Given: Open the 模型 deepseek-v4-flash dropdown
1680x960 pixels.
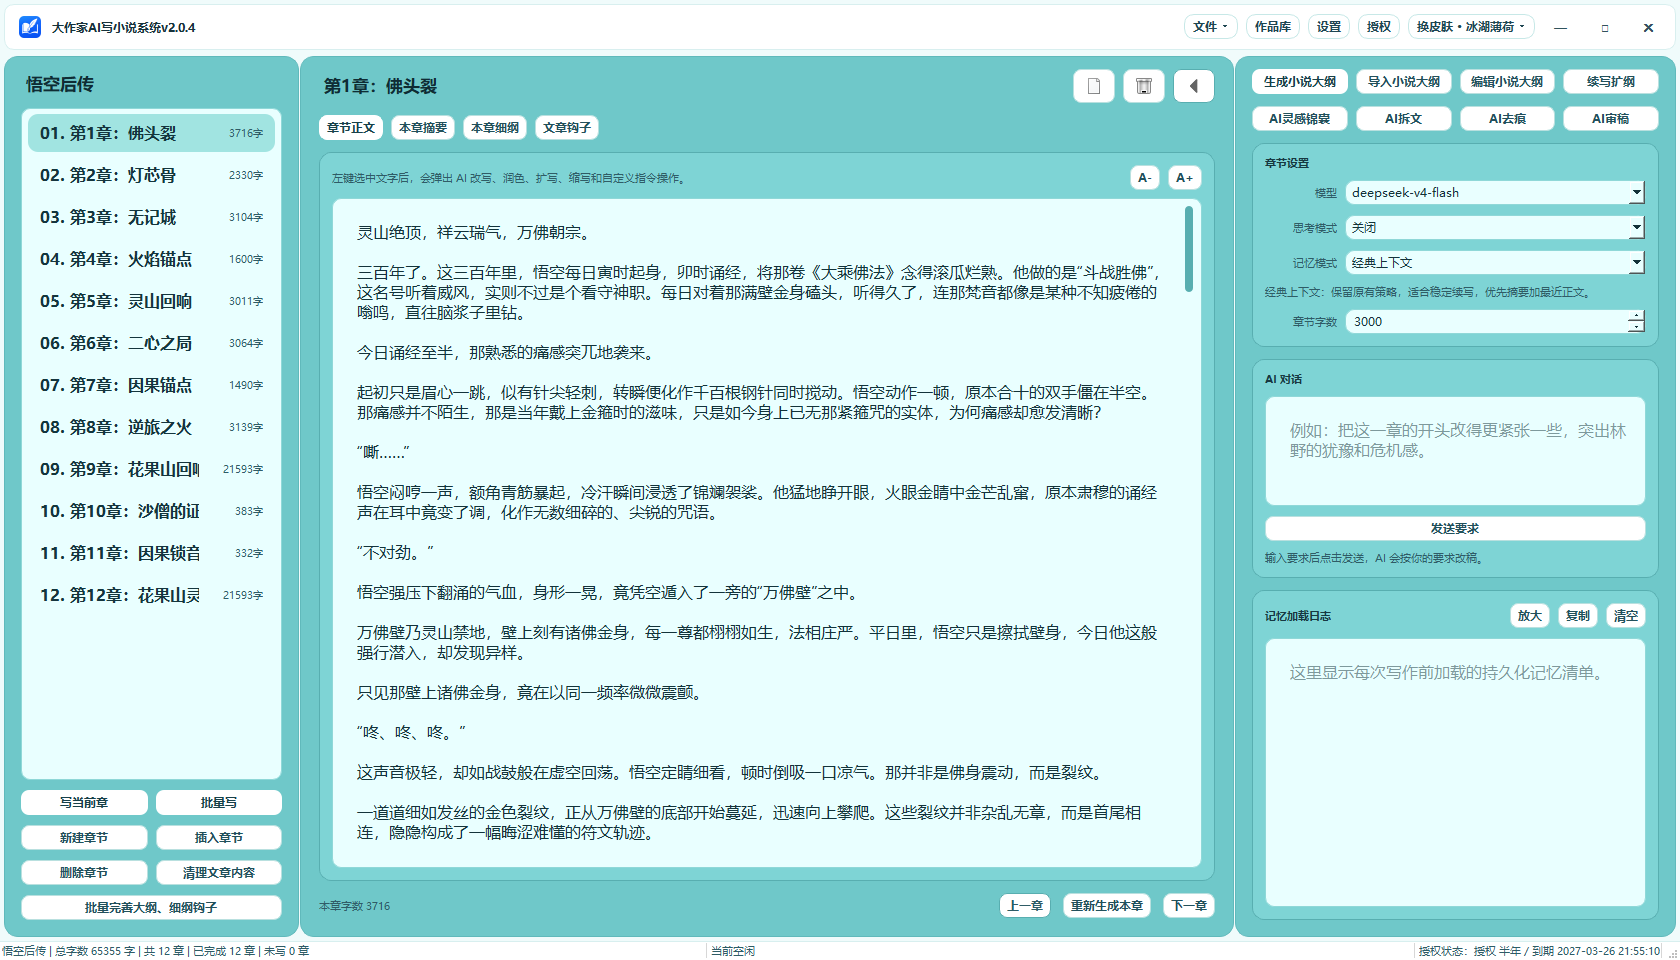Looking at the screenshot, I should tap(1495, 192).
